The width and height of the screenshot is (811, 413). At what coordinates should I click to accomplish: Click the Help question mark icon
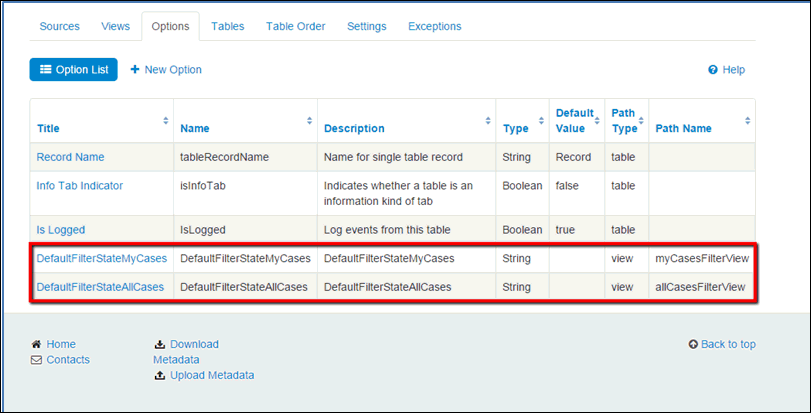(712, 70)
